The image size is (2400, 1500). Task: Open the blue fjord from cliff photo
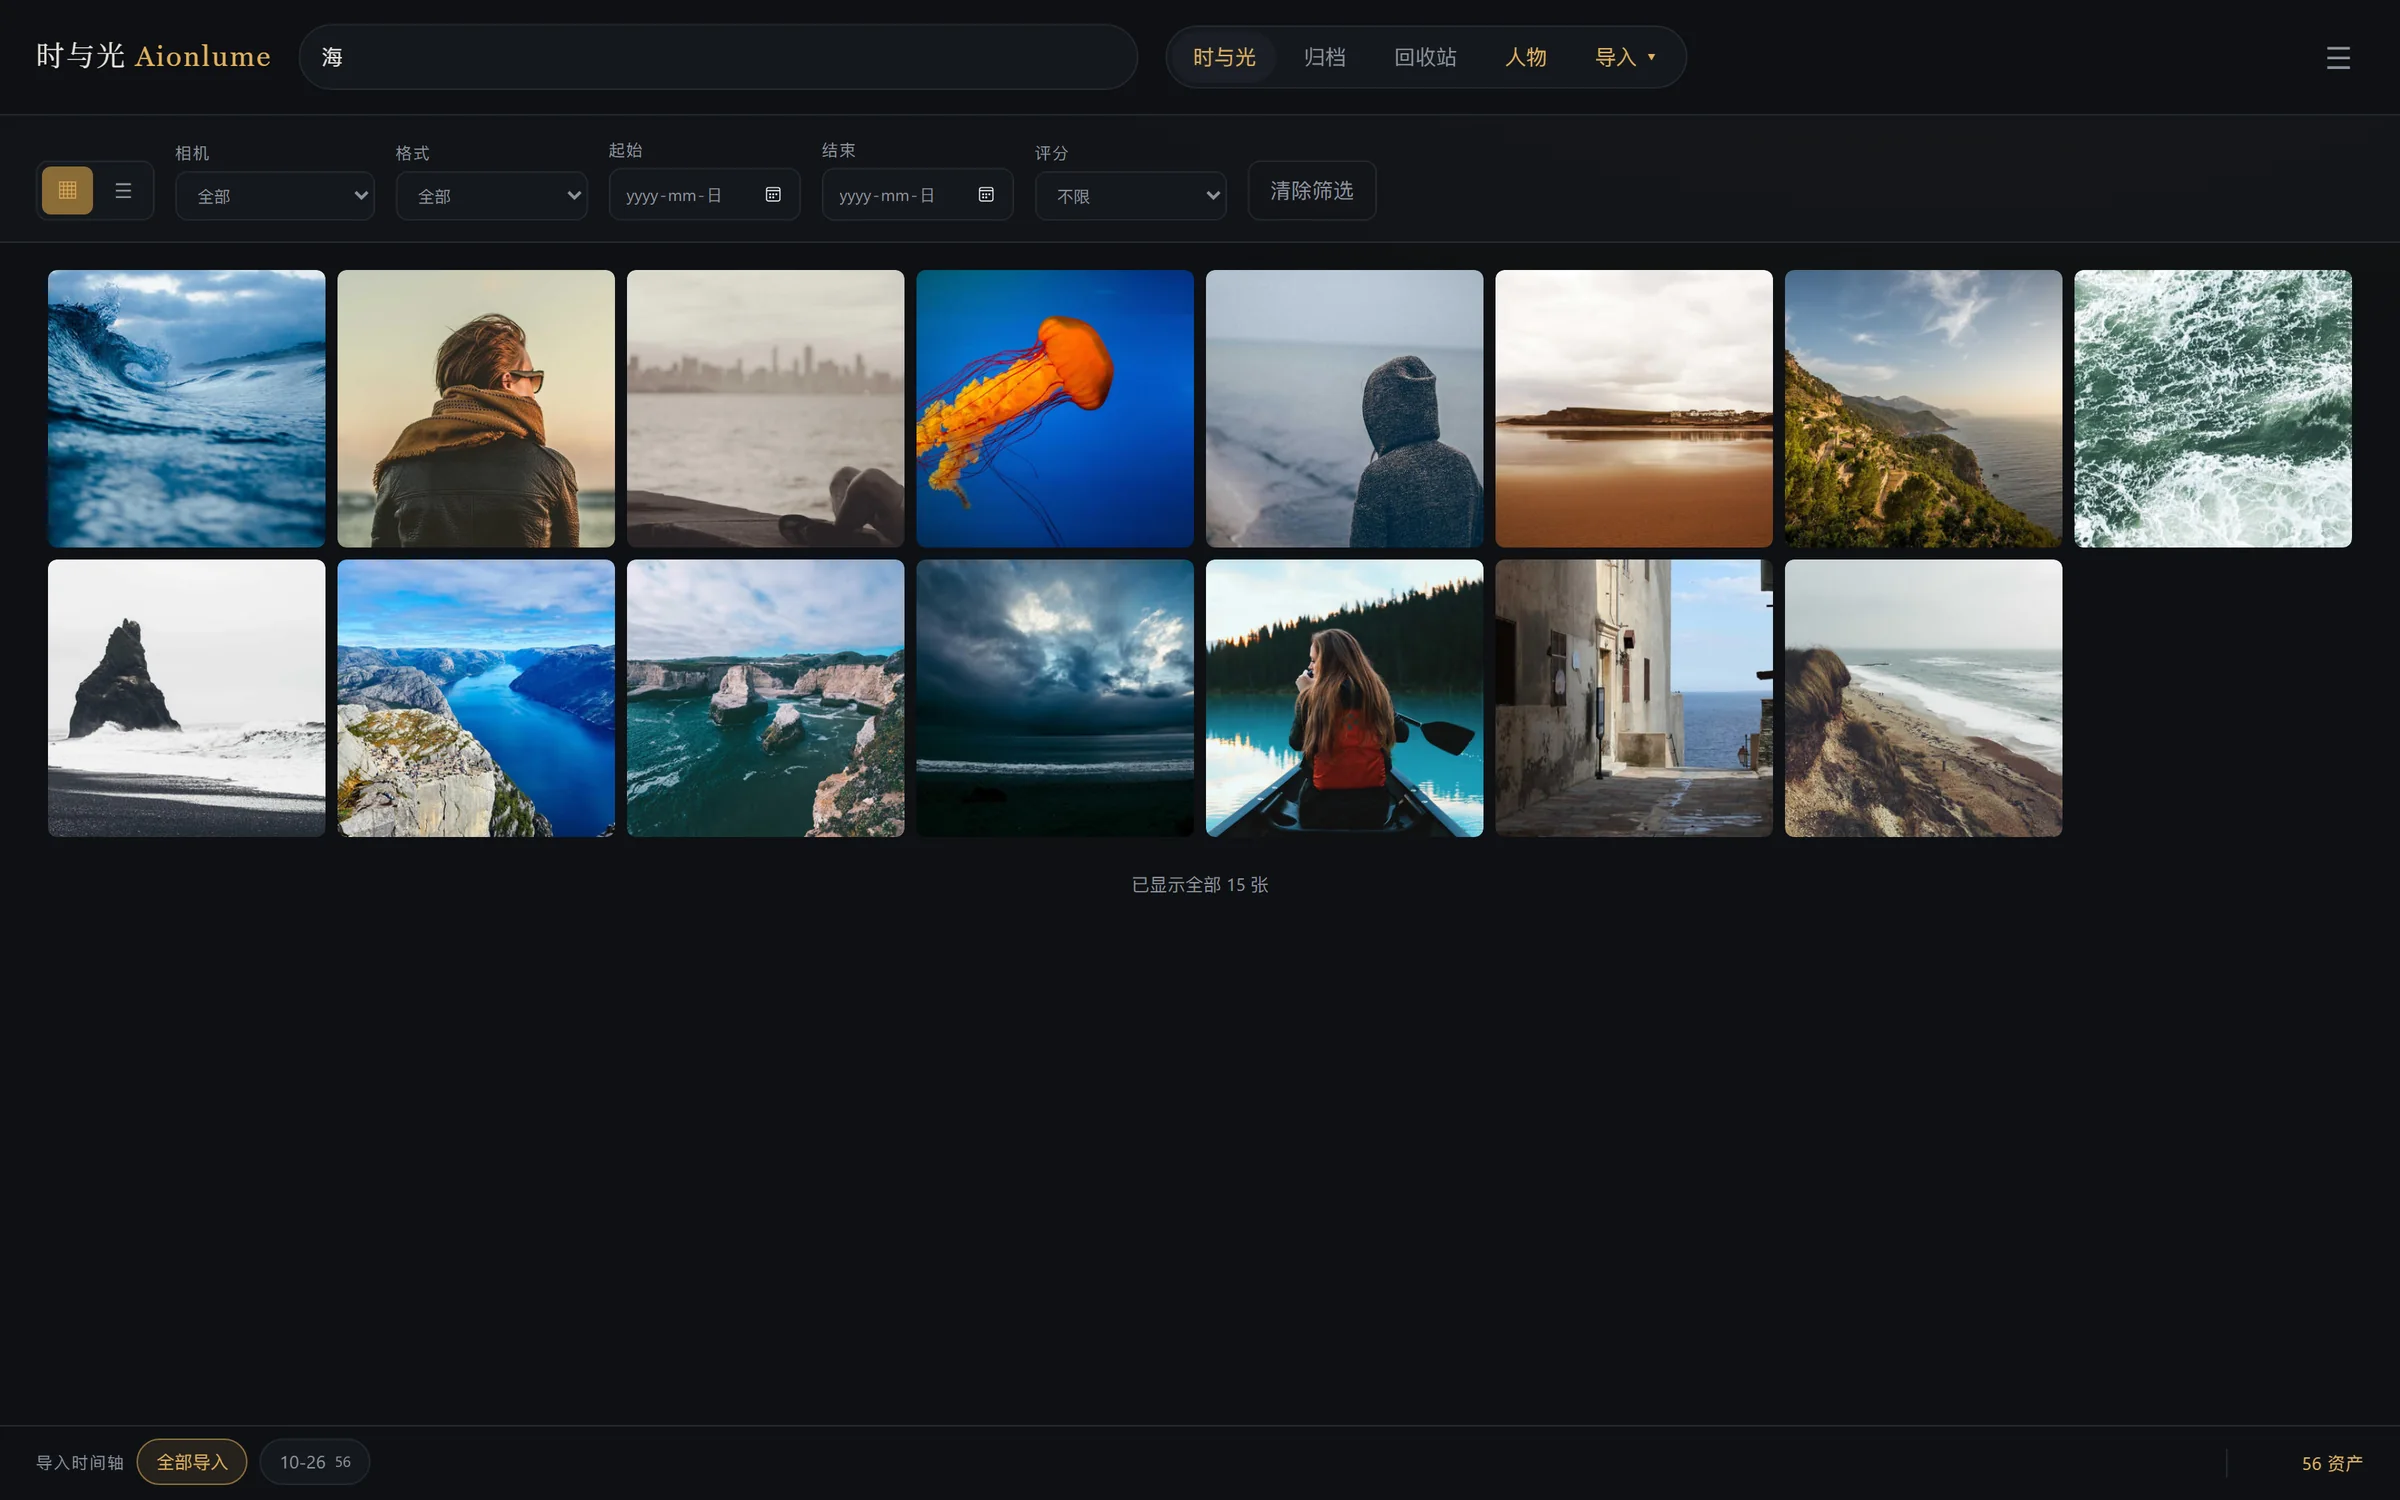[476, 698]
